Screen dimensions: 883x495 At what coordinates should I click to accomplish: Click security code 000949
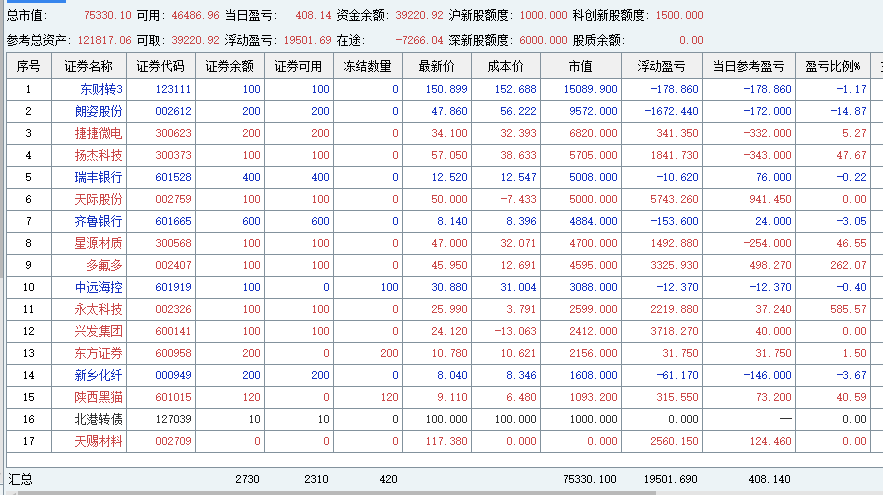(173, 375)
